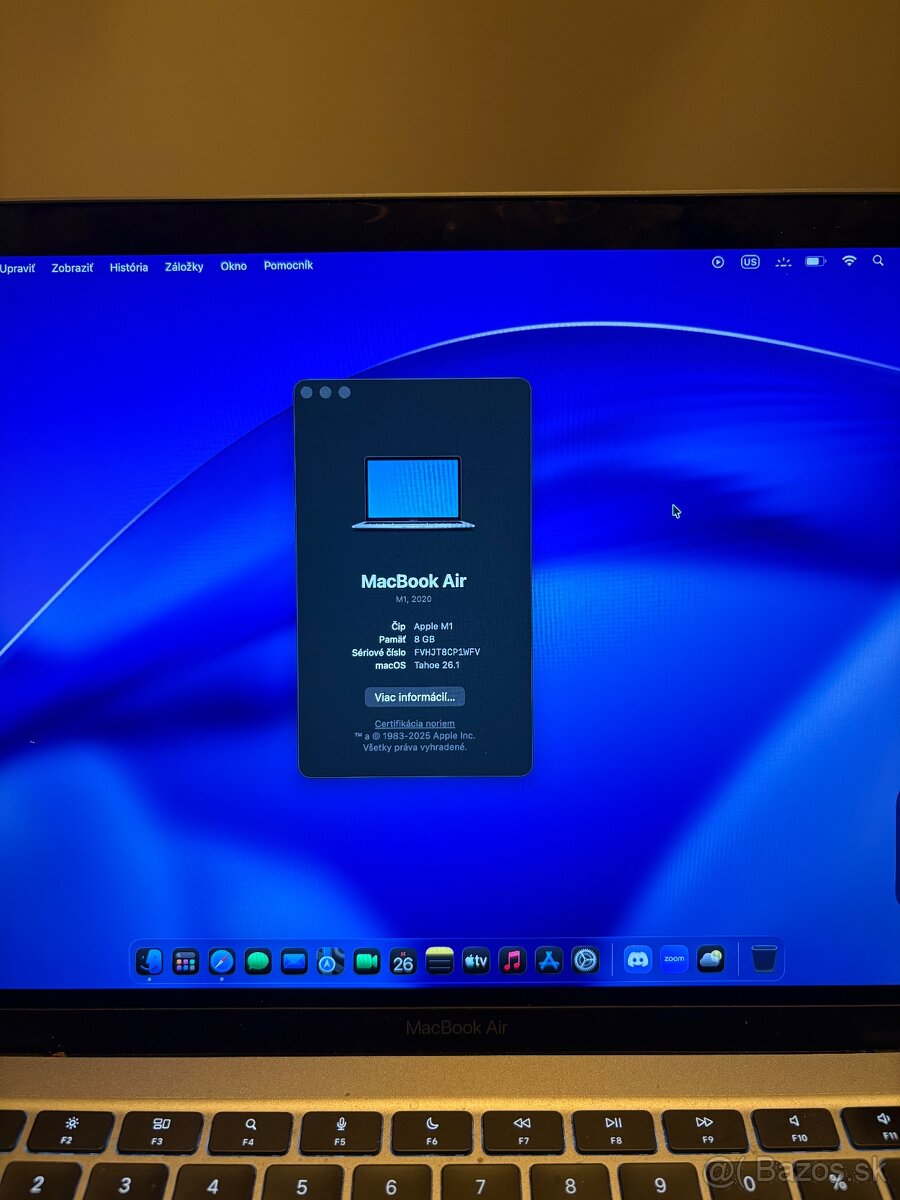Launch the Weather app
This screenshot has height=1200, width=900.
point(710,961)
